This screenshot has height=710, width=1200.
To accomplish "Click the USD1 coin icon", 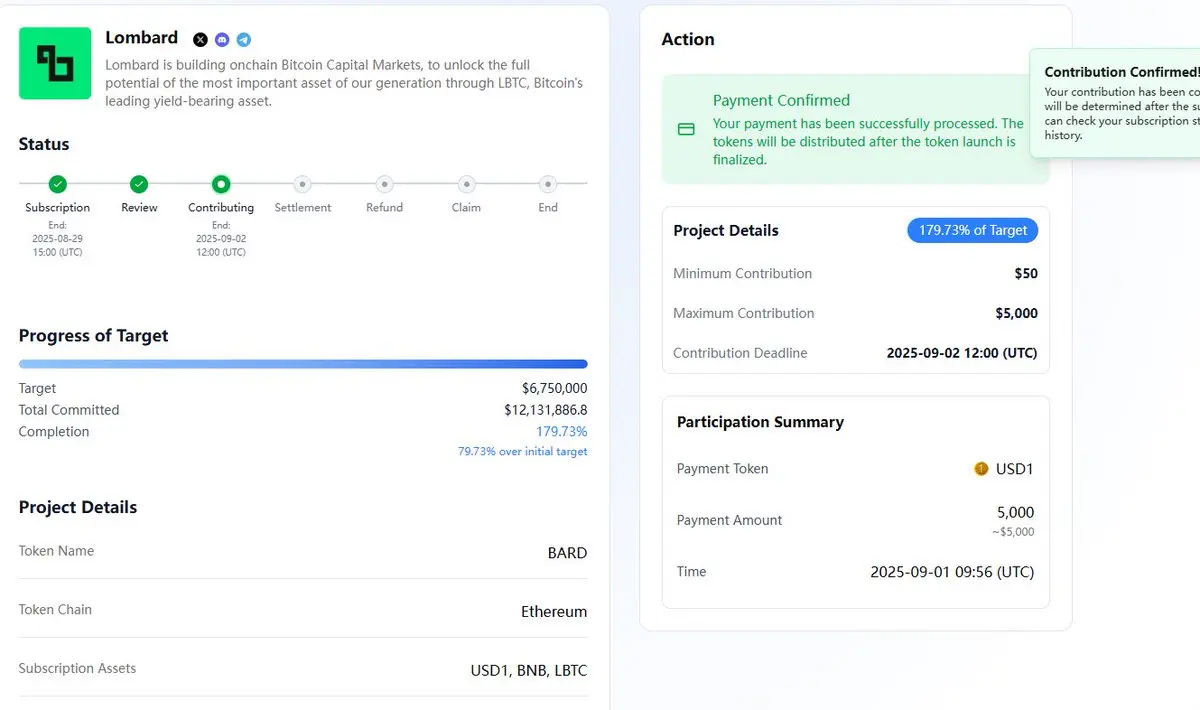I will (981, 468).
